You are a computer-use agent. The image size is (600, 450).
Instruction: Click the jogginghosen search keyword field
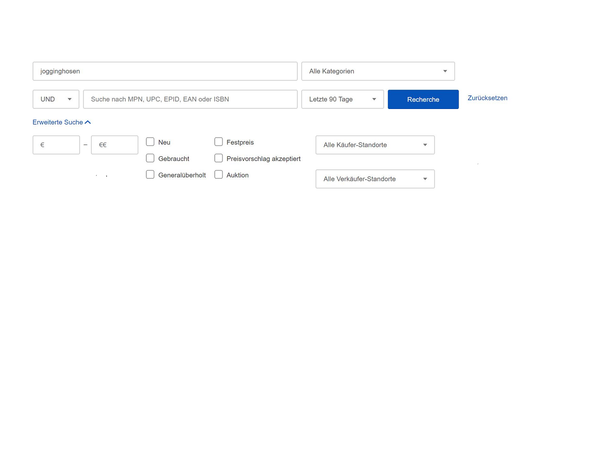coord(165,71)
